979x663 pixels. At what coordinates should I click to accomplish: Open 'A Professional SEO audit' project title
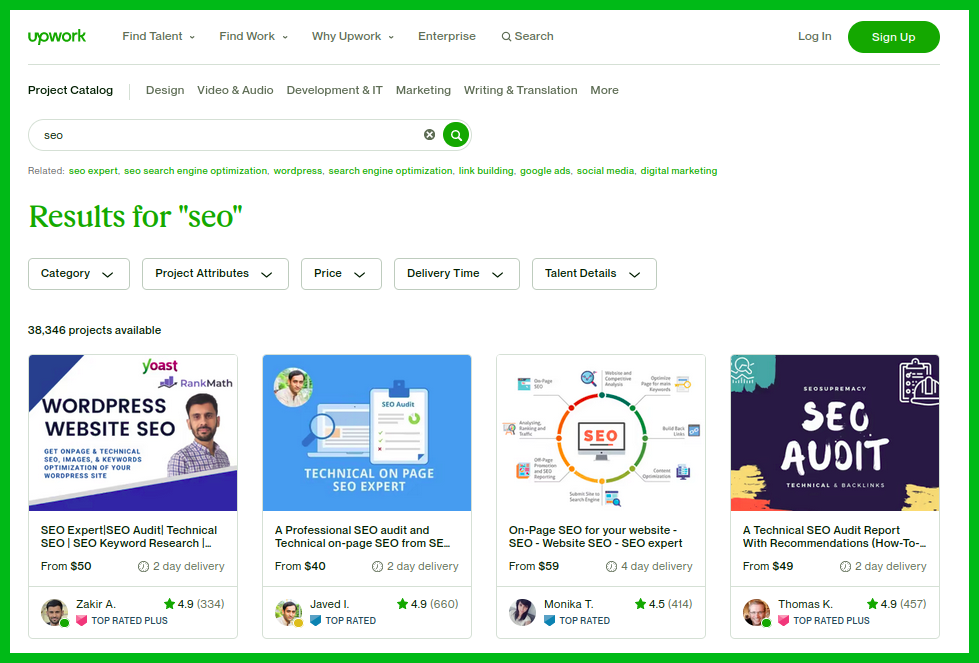point(362,537)
